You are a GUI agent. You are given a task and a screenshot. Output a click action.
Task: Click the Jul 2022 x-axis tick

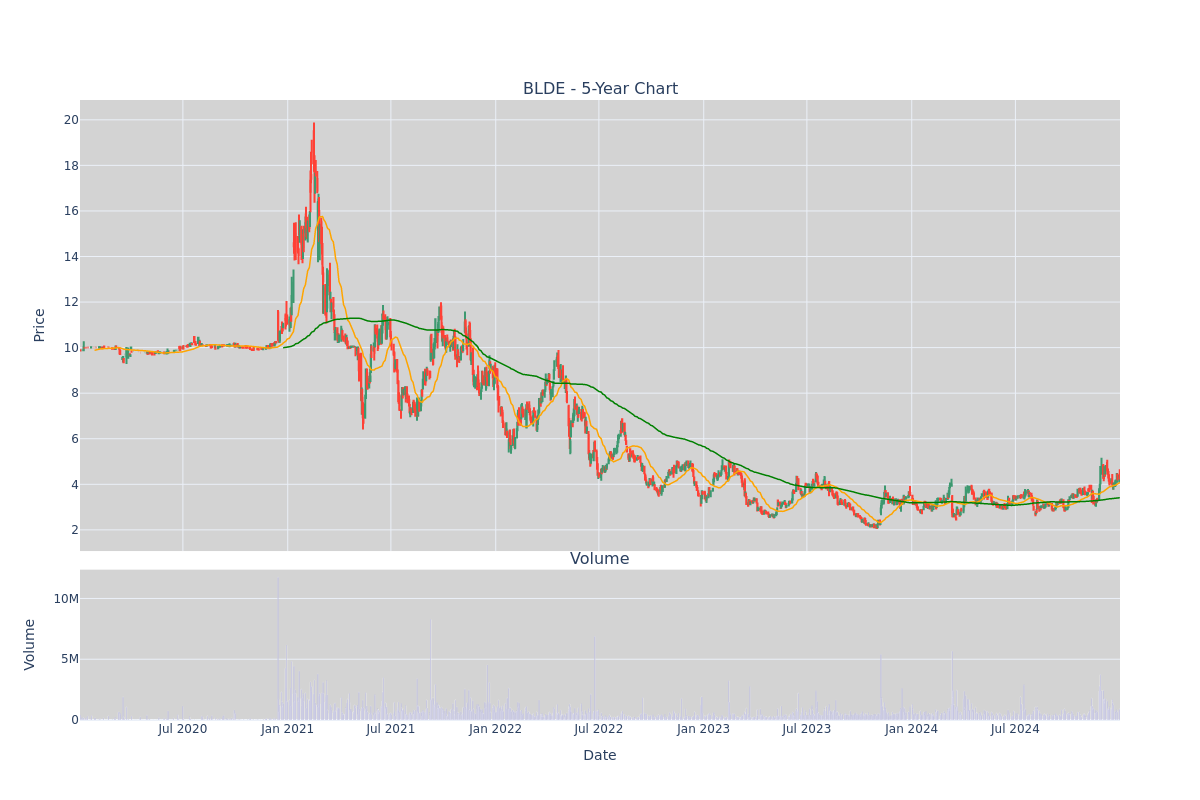(x=599, y=729)
